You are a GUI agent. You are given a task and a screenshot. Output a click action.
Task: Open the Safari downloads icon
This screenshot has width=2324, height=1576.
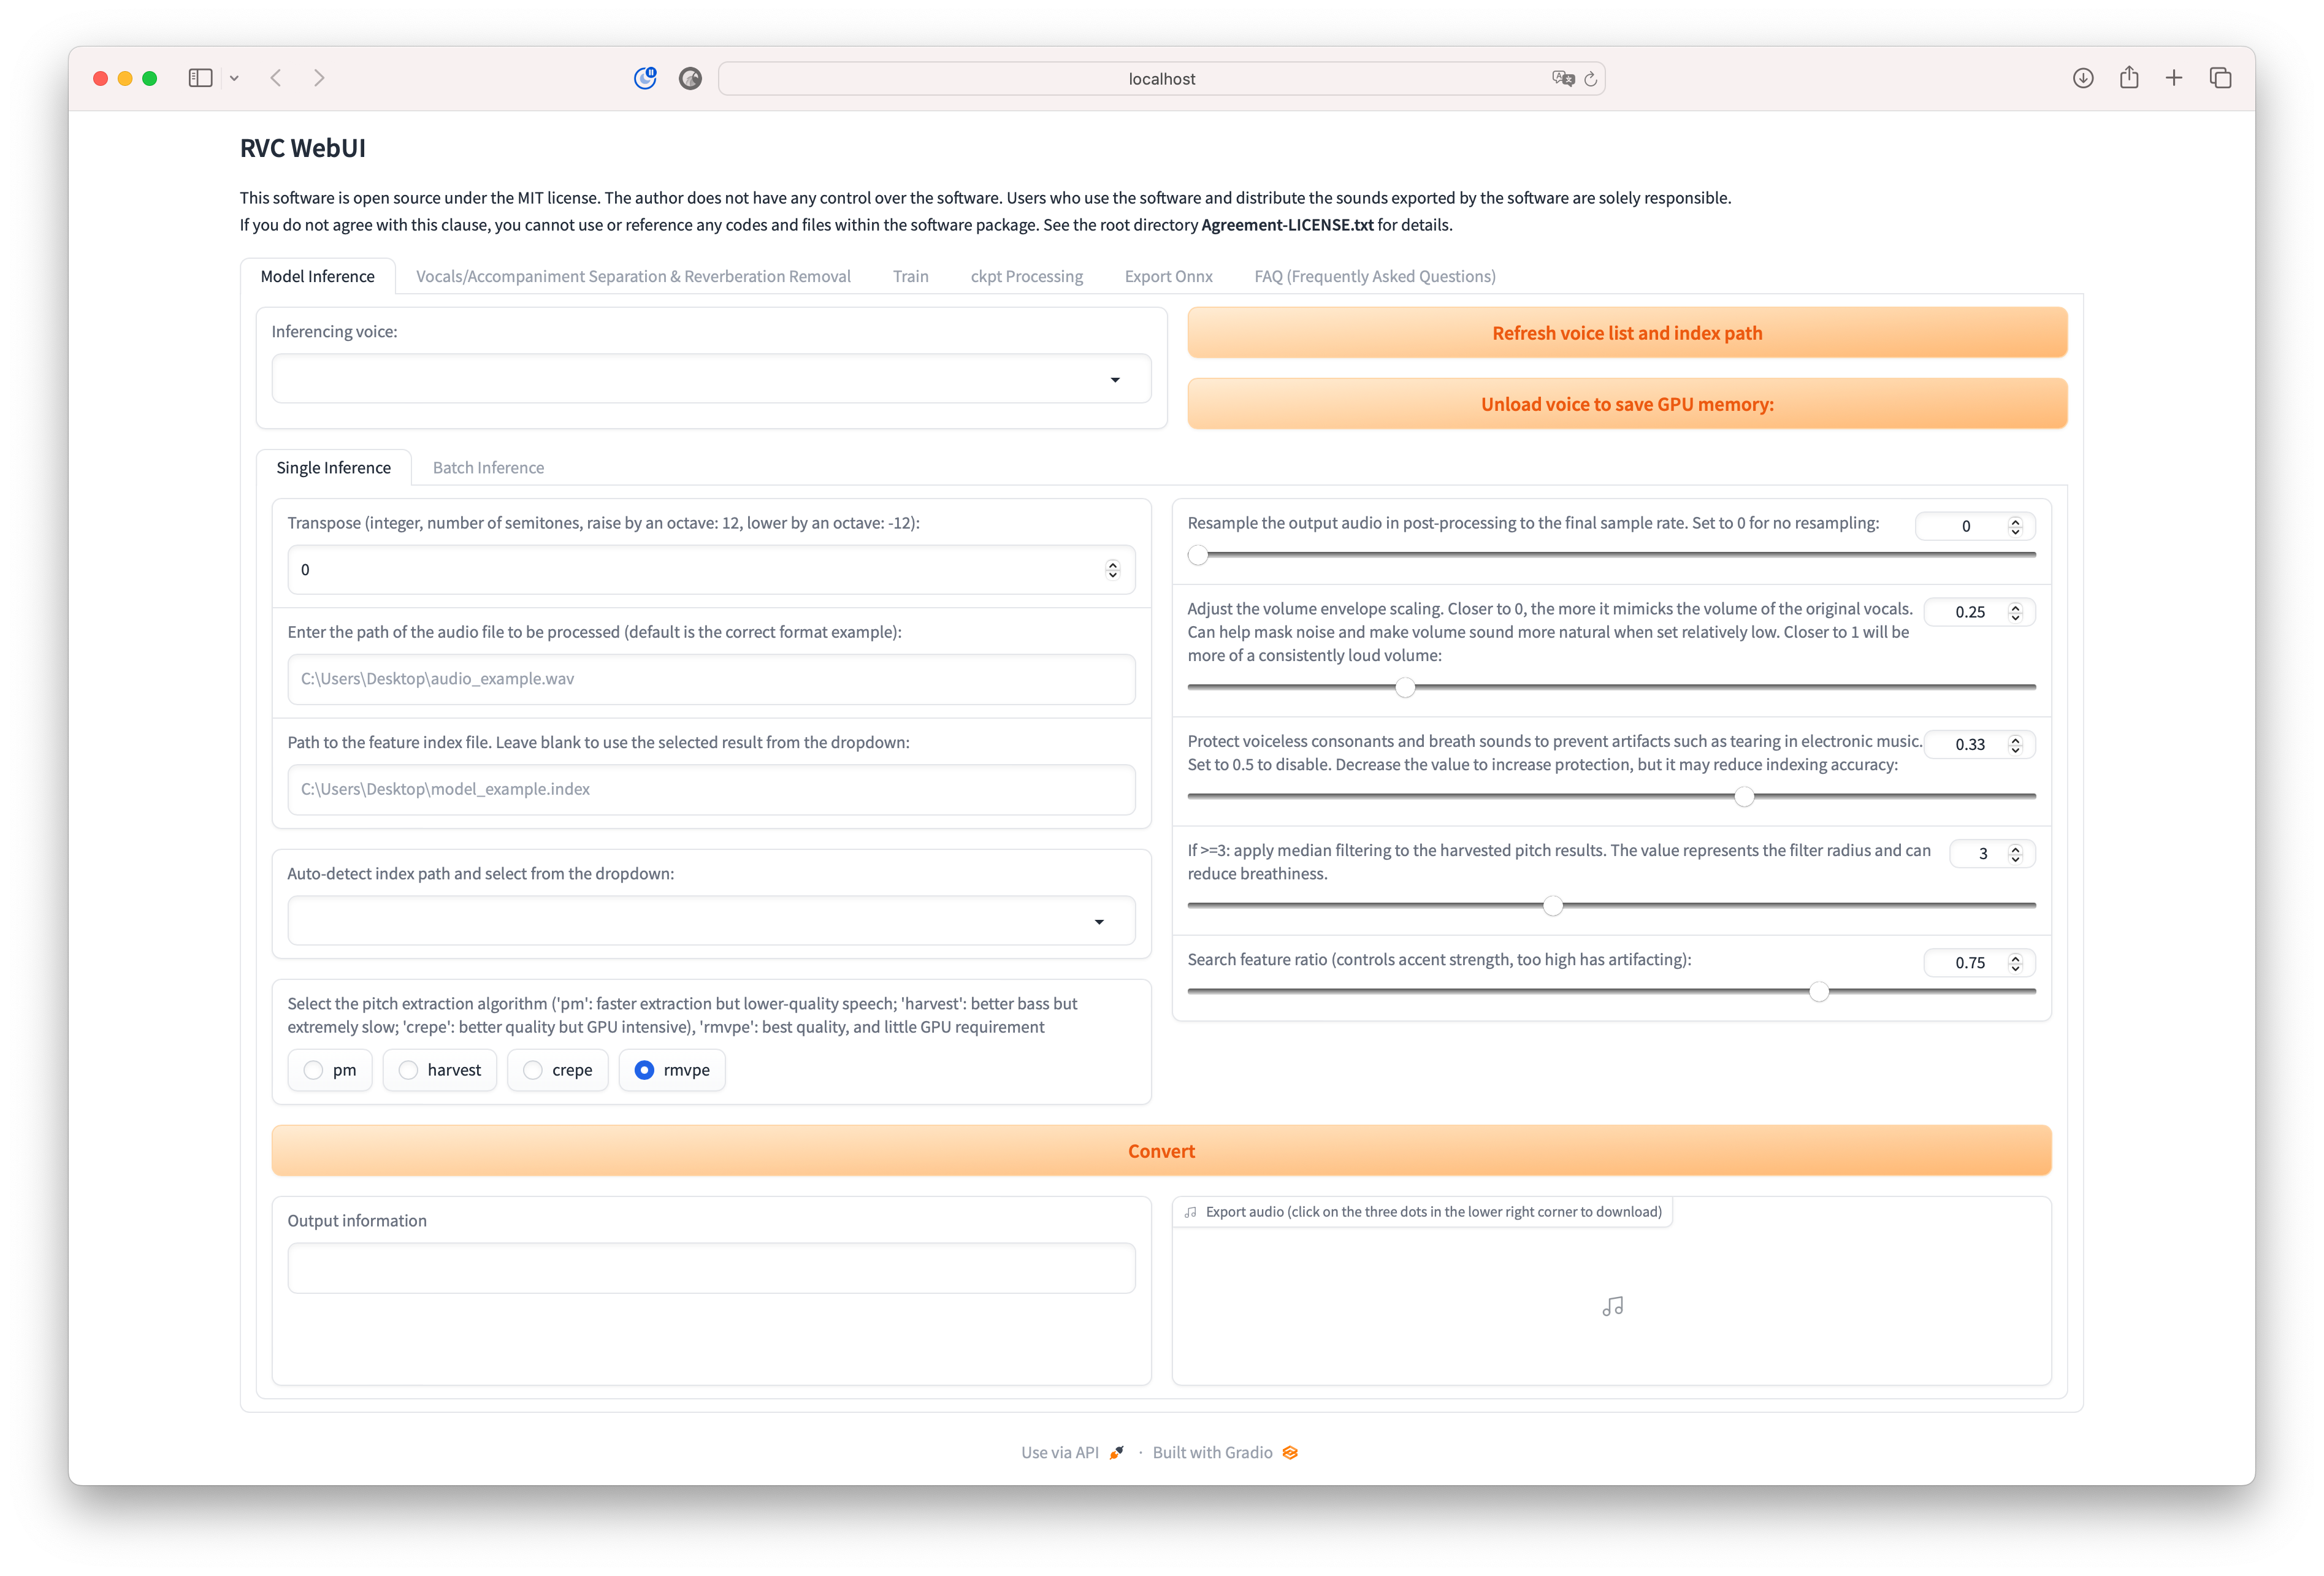[x=2083, y=78]
